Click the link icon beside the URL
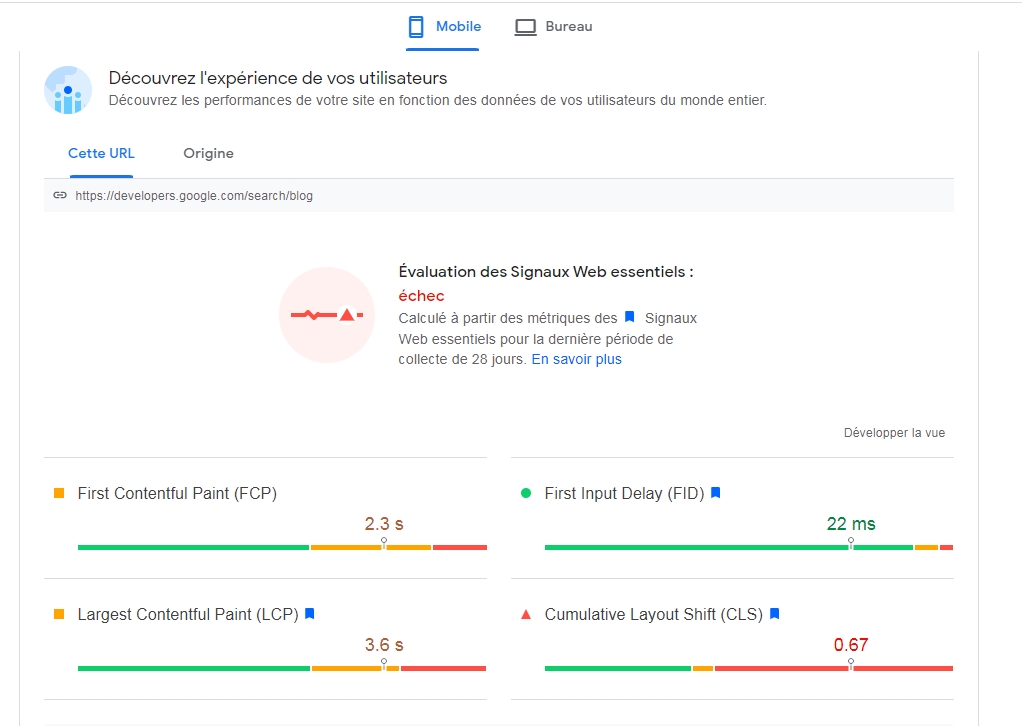1022x726 pixels. pyautogui.click(x=60, y=196)
